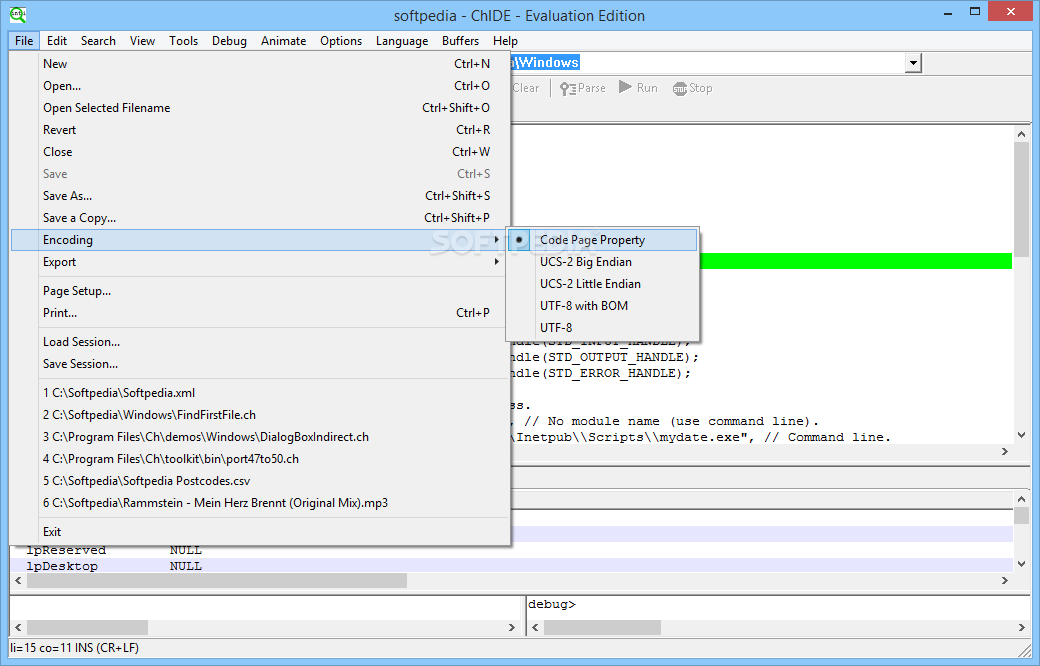Screen dimensions: 1040x666
Task: Open recent Rammstein mp3 file entry
Action: click(x=259, y=502)
